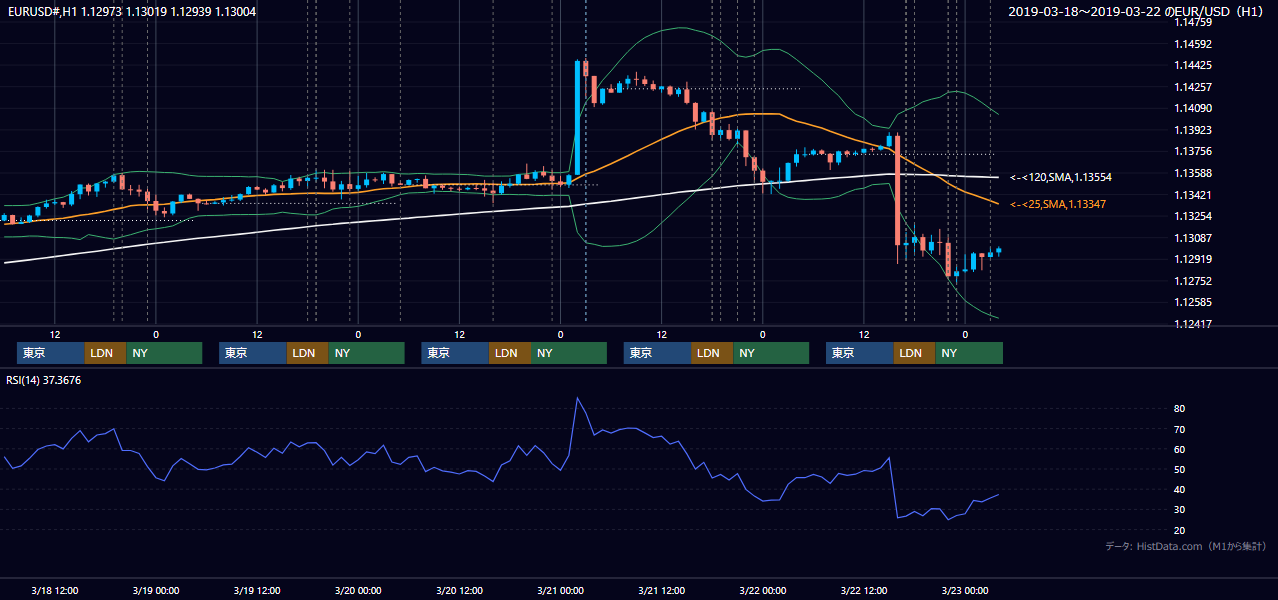Click RSI scale value 70
This screenshot has width=1278, height=600.
tap(1180, 429)
